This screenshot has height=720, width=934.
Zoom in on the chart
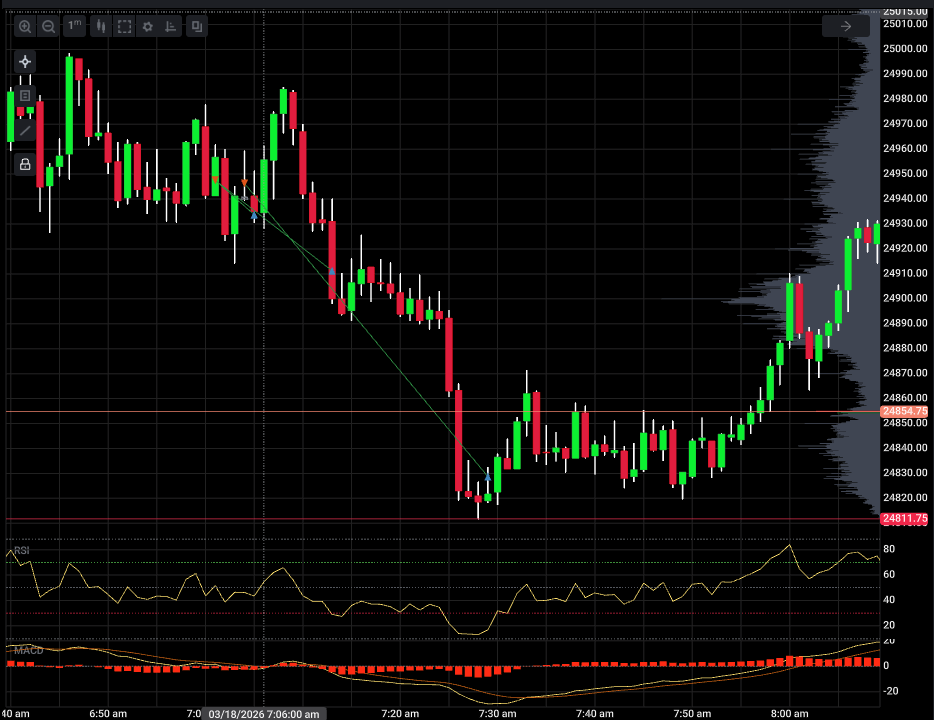click(x=25, y=26)
